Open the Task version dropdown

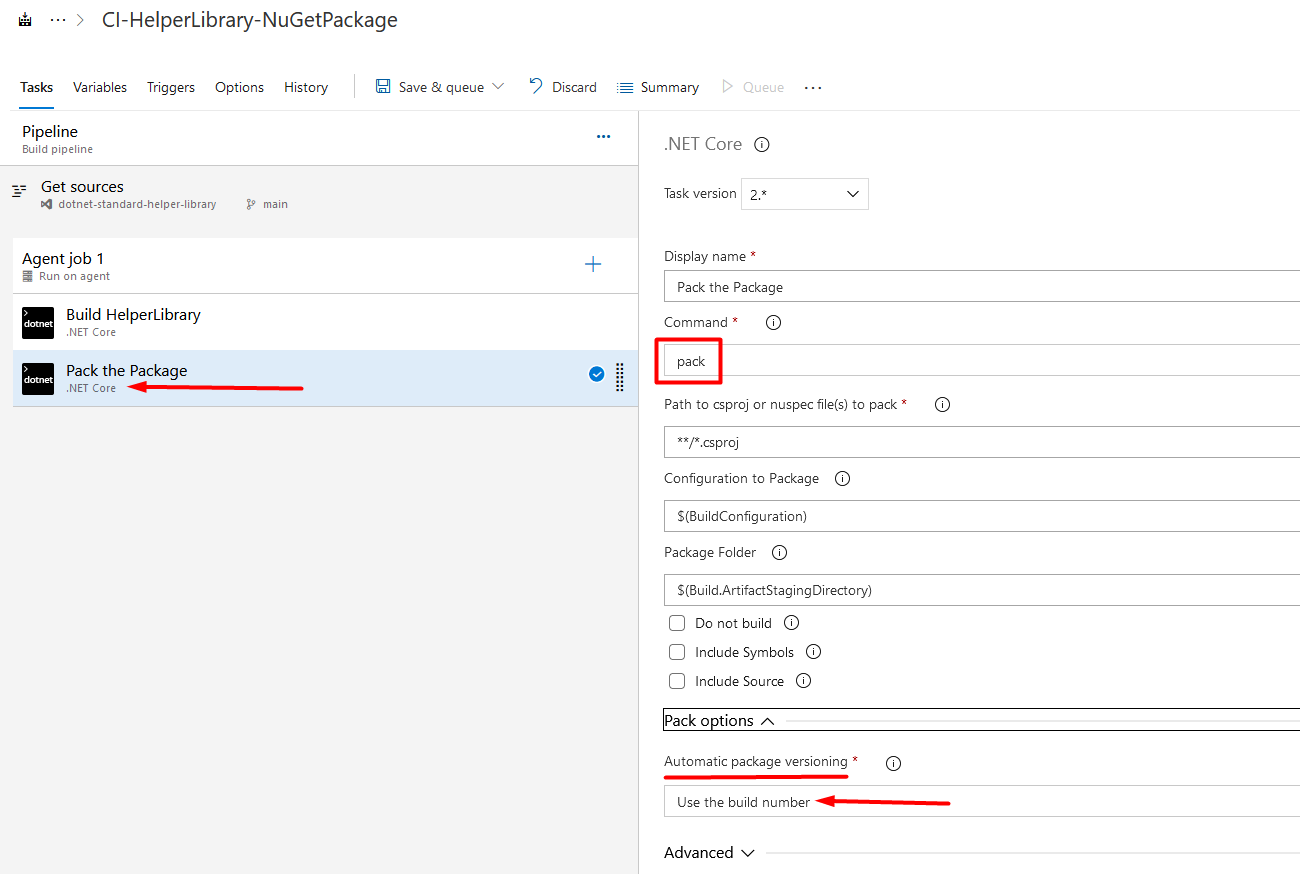pos(805,194)
